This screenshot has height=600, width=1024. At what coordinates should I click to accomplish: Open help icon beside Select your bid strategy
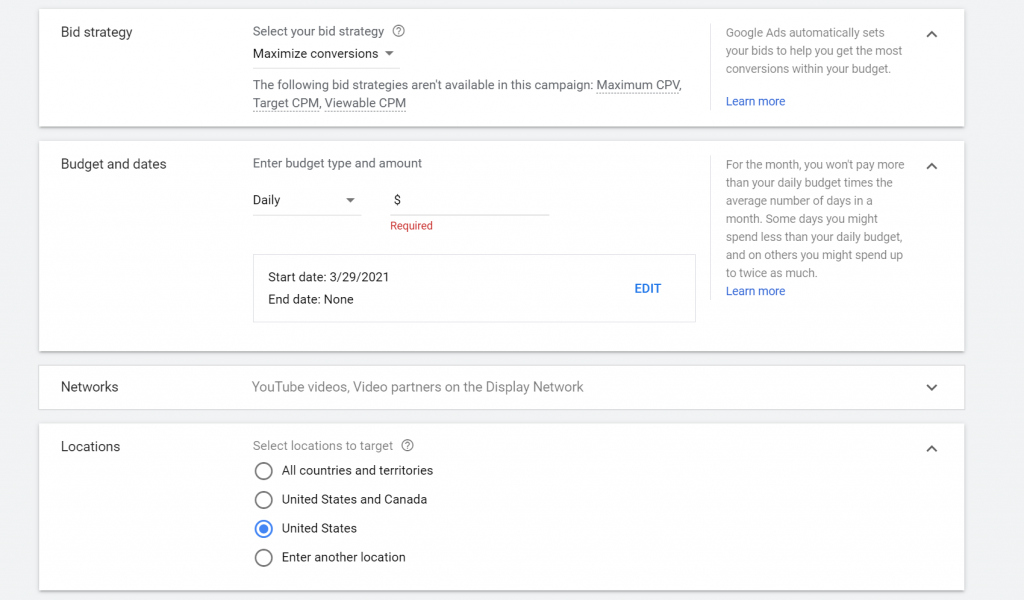398,31
